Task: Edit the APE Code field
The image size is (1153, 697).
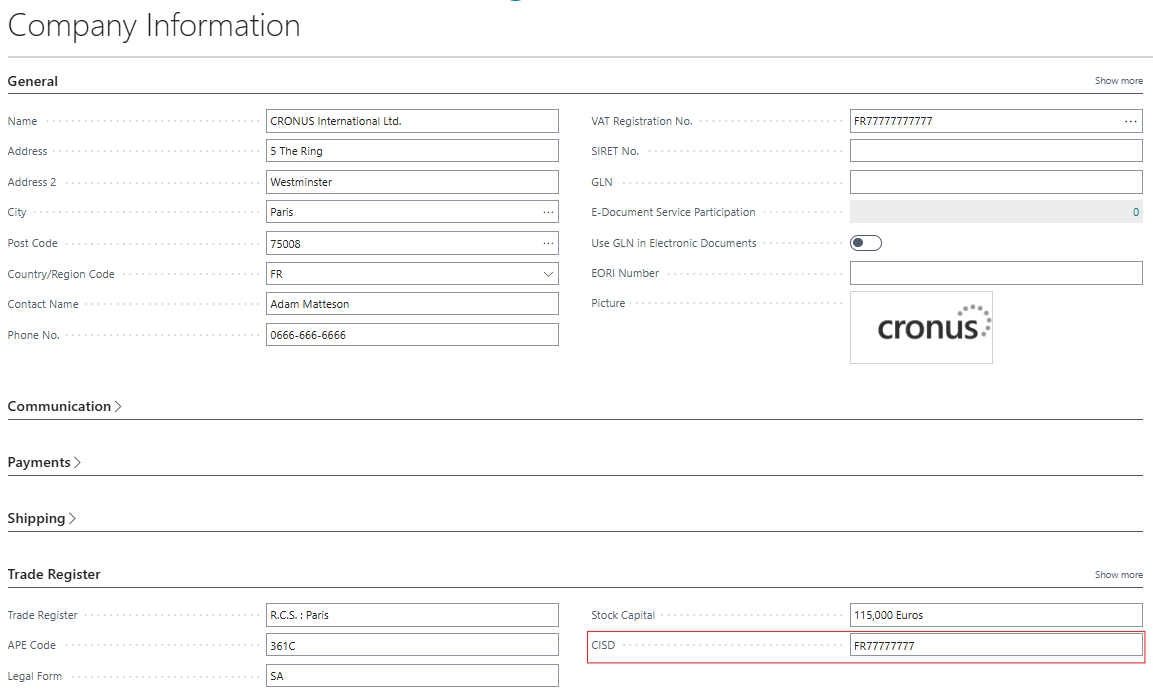Action: 412,645
